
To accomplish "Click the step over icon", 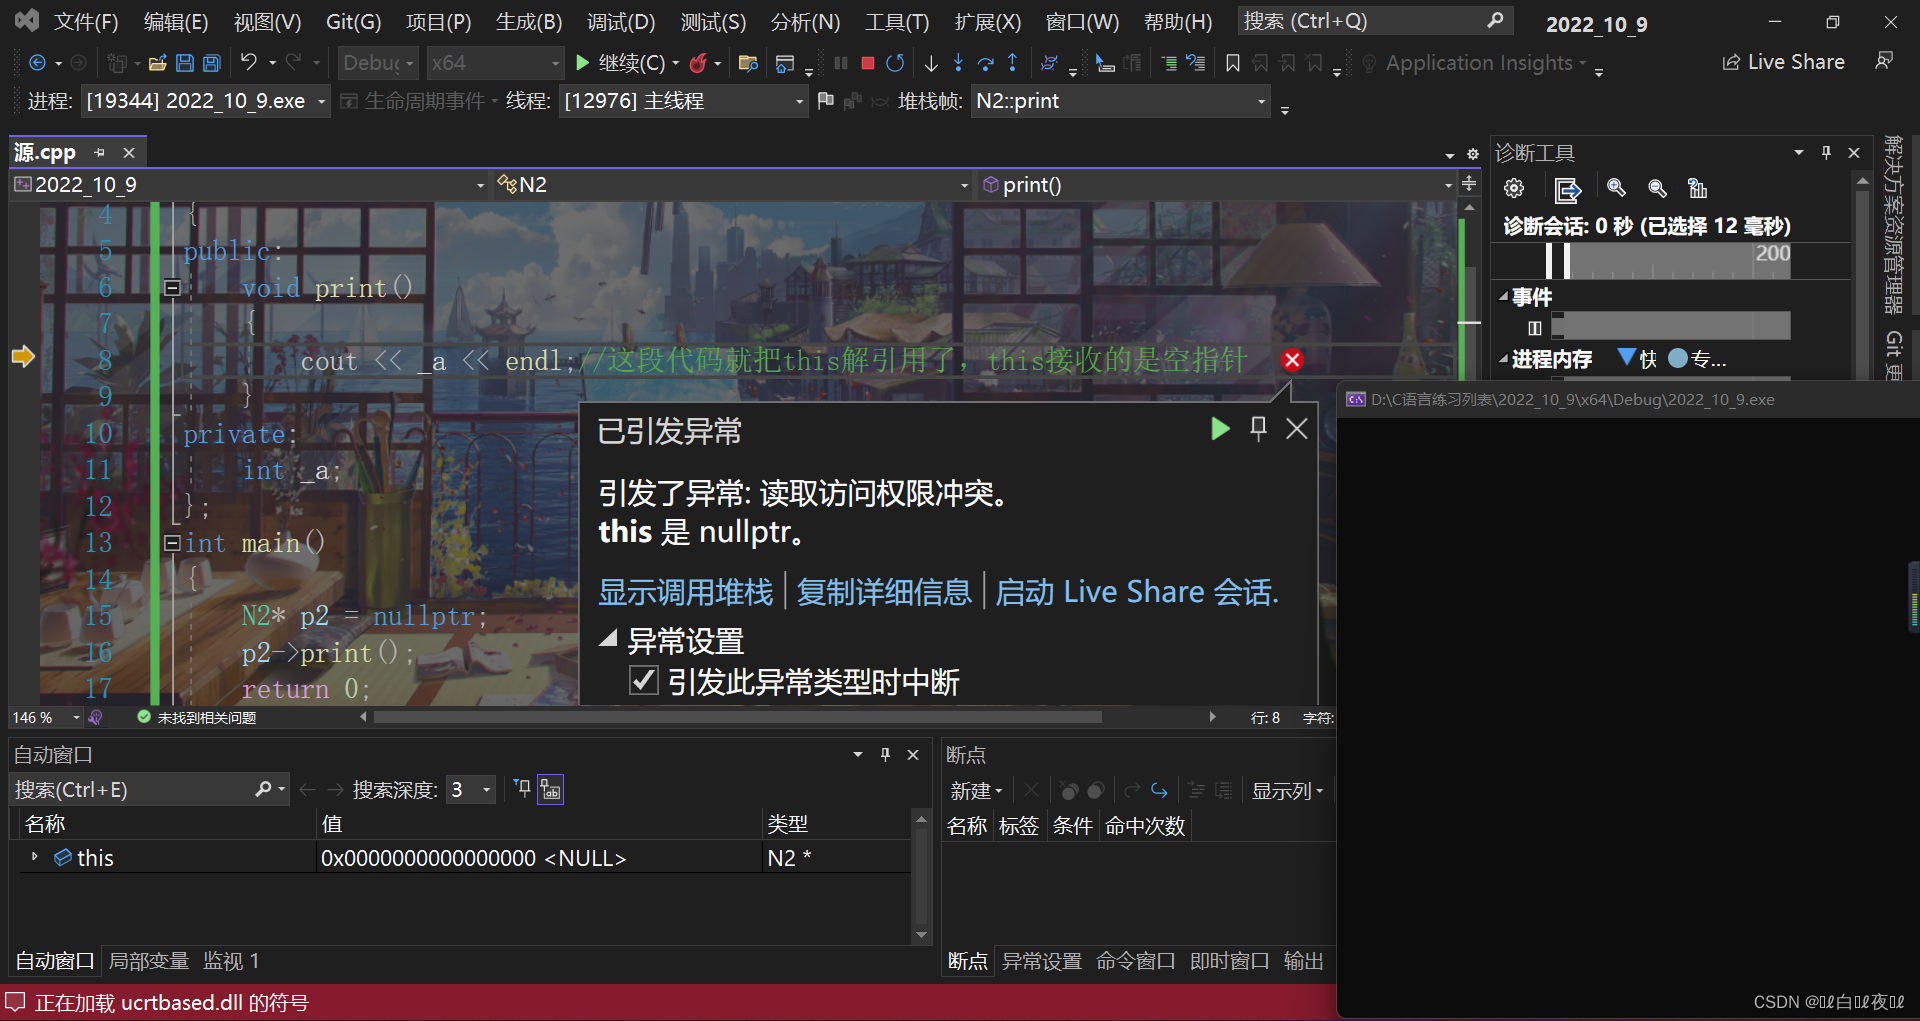I will click(985, 63).
